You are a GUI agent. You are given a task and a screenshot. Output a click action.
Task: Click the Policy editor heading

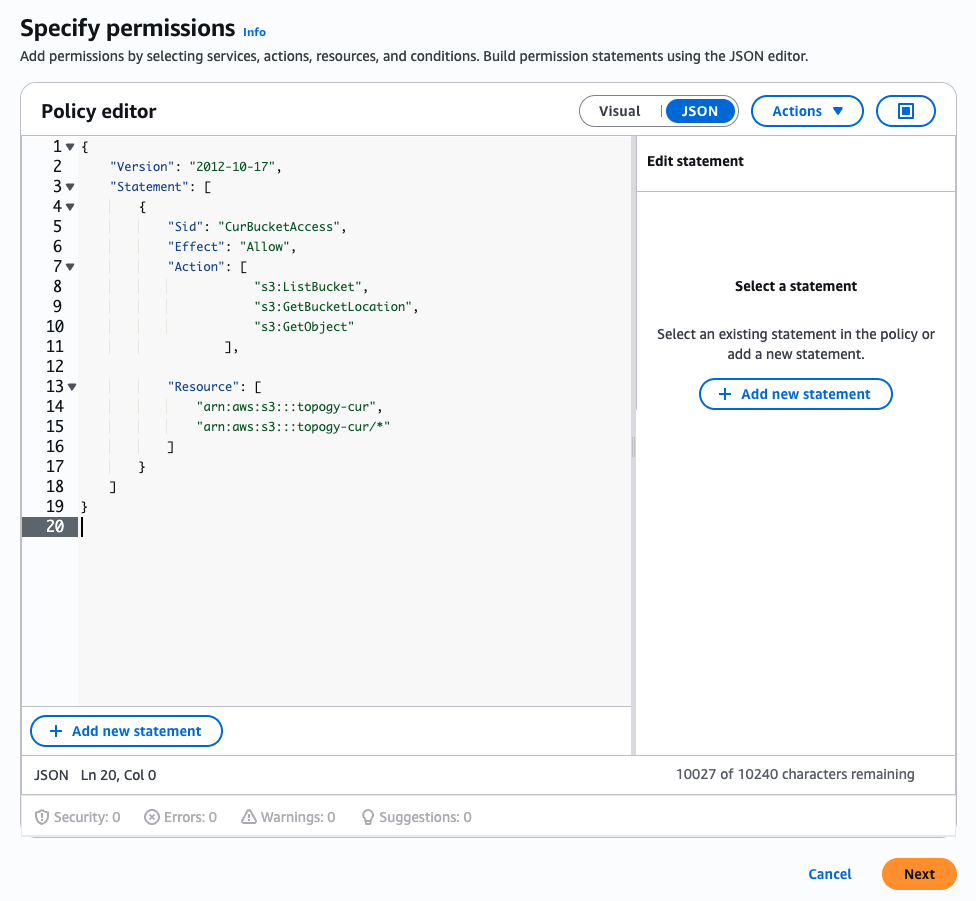click(98, 111)
